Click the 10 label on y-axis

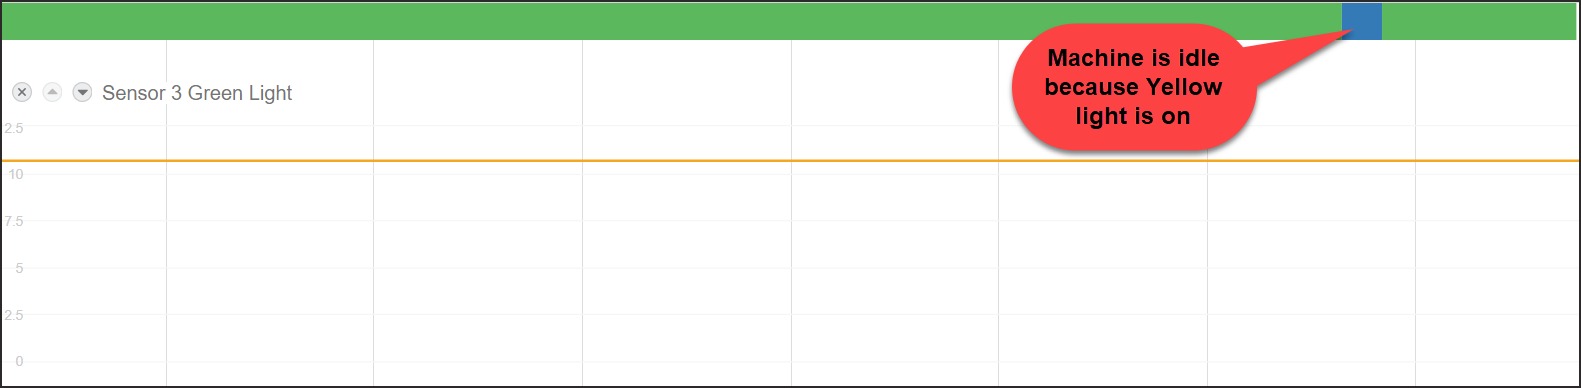tap(16, 174)
